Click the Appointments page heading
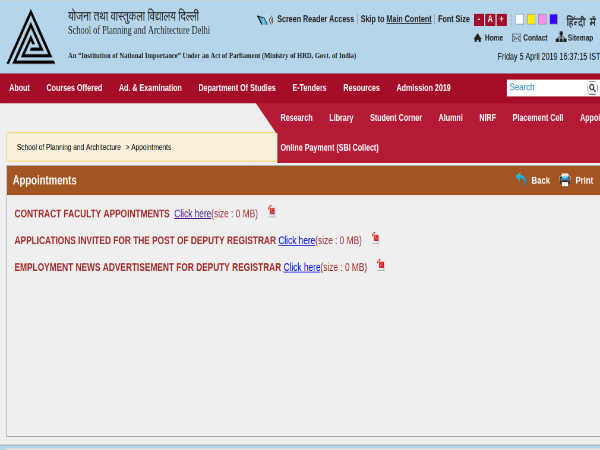600x450 pixels. tap(45, 180)
